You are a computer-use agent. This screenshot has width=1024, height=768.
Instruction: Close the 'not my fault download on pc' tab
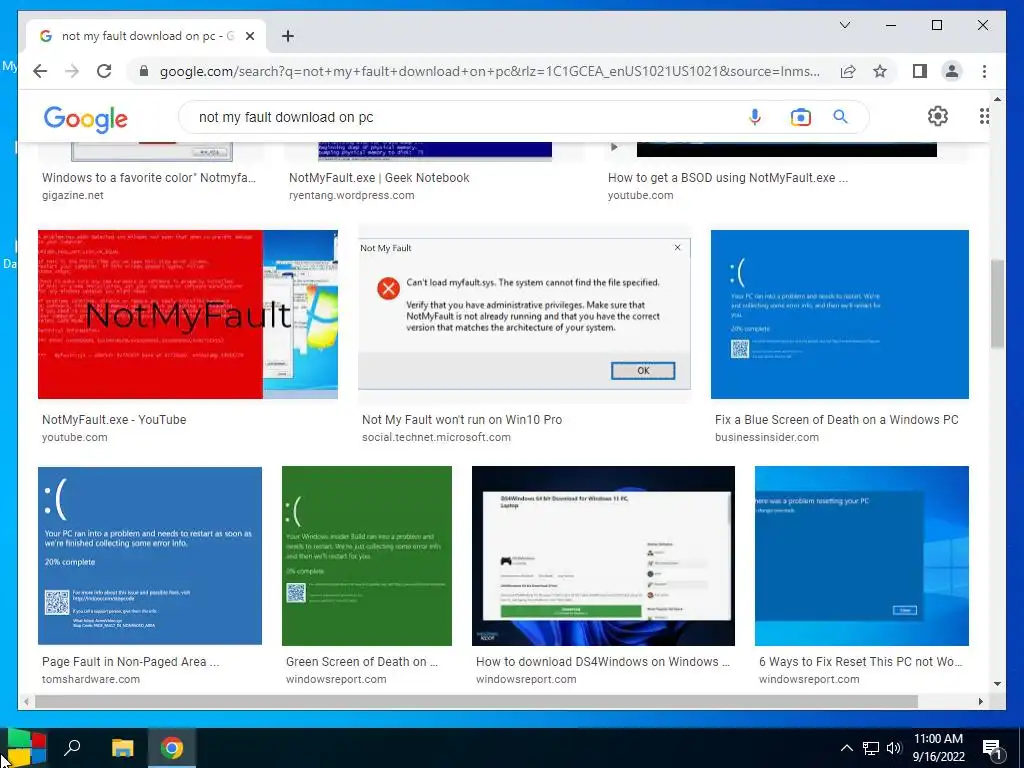click(249, 36)
